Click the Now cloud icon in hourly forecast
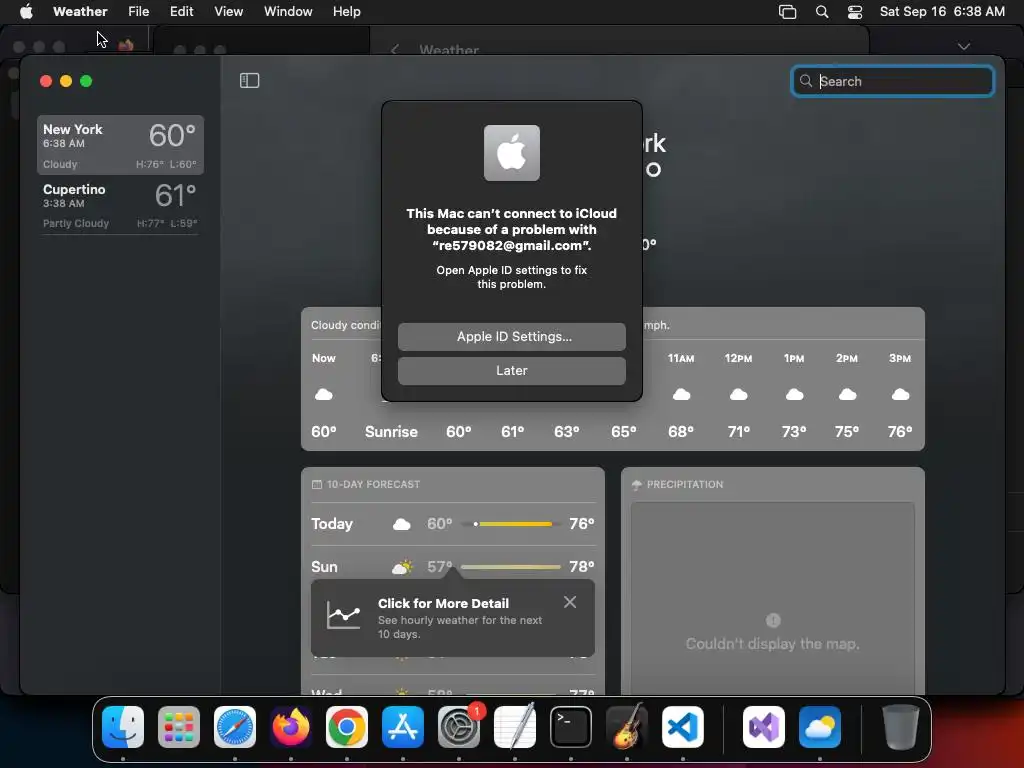The width and height of the screenshot is (1024, 768). (324, 394)
